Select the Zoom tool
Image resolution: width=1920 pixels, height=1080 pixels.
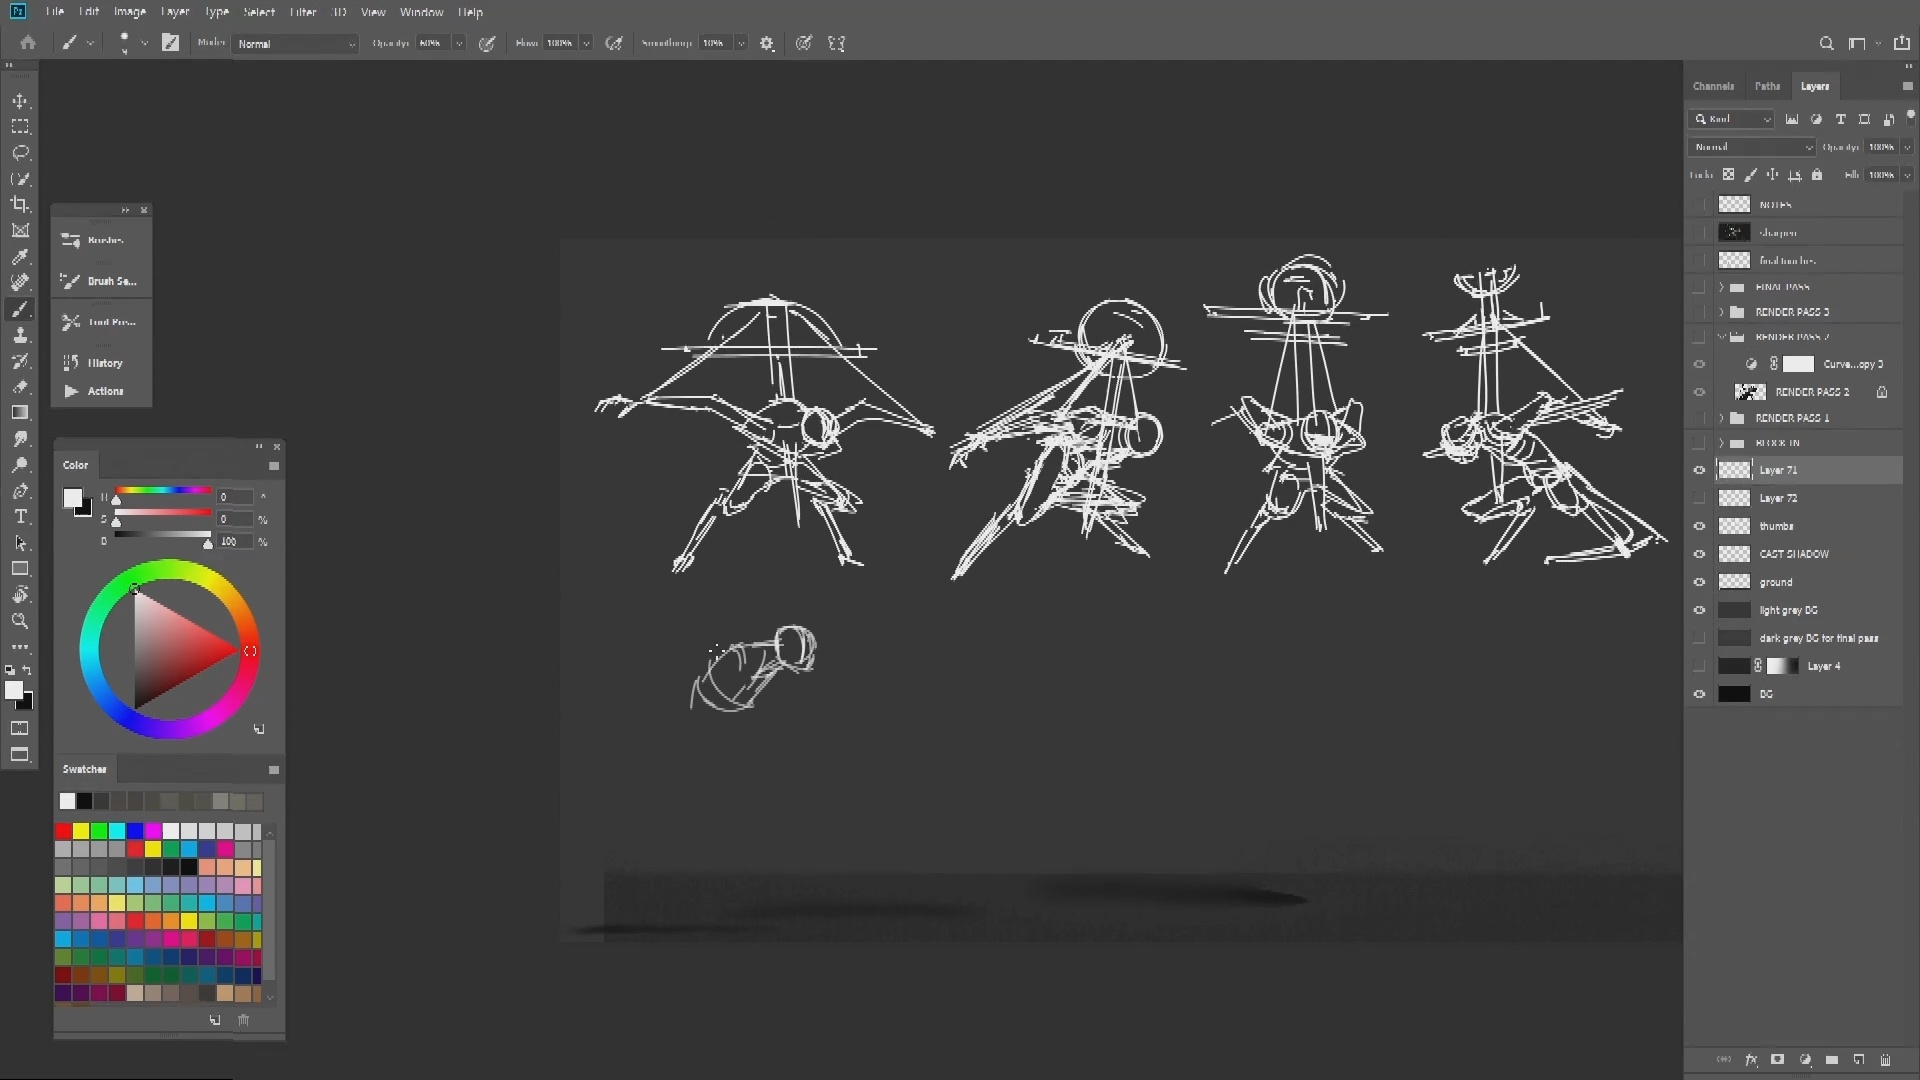(x=20, y=621)
